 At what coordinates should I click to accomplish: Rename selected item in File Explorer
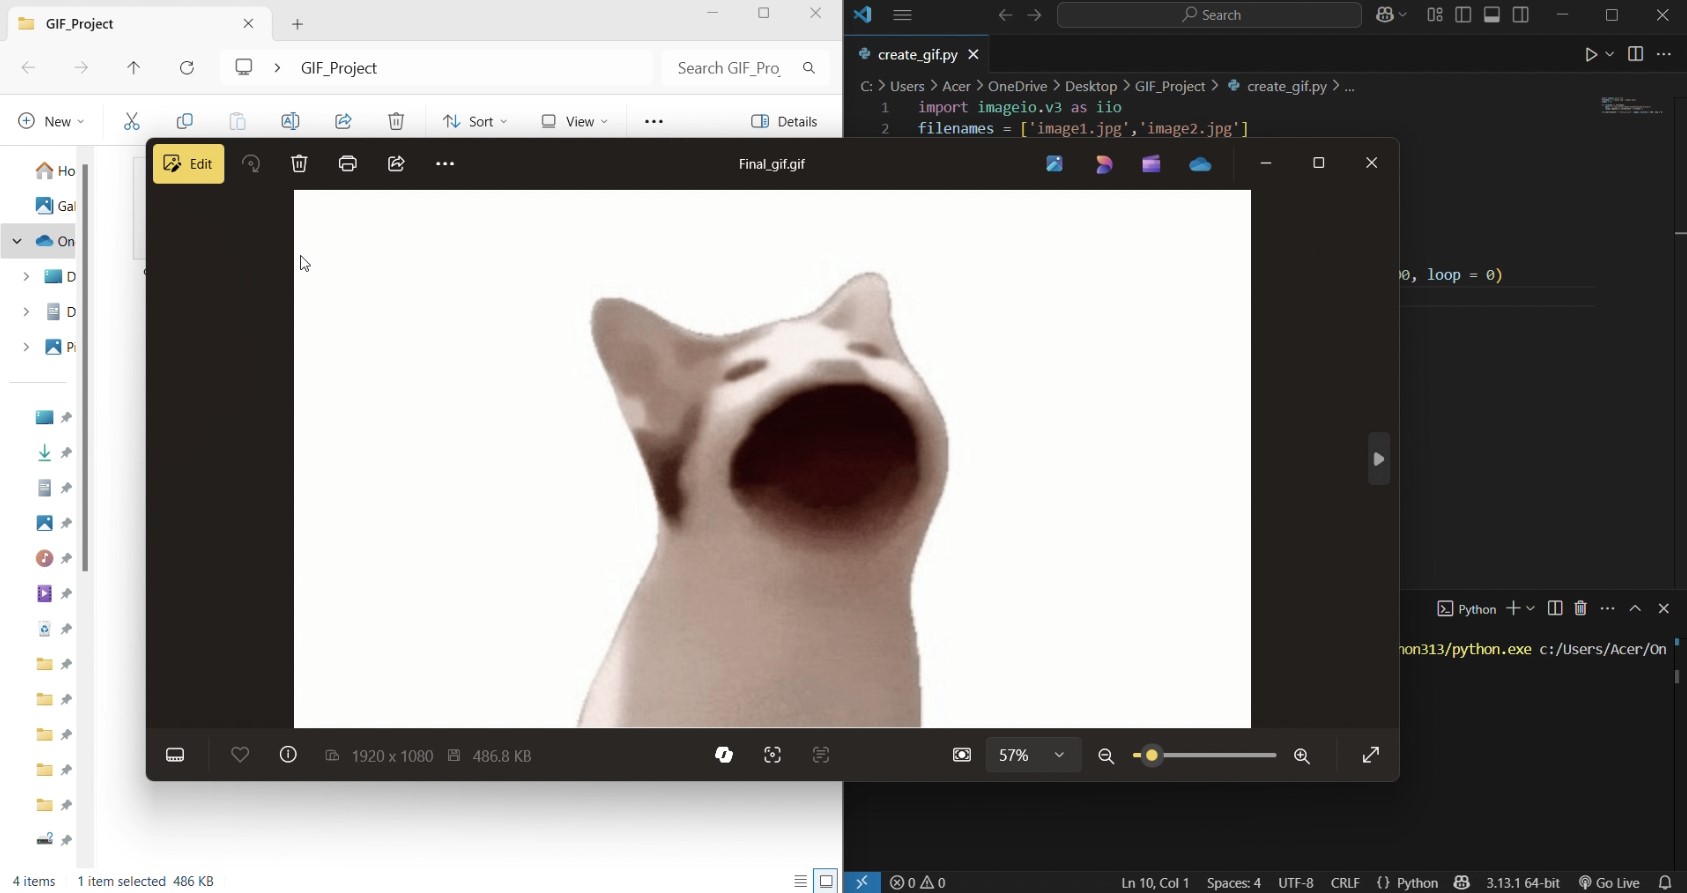click(290, 121)
